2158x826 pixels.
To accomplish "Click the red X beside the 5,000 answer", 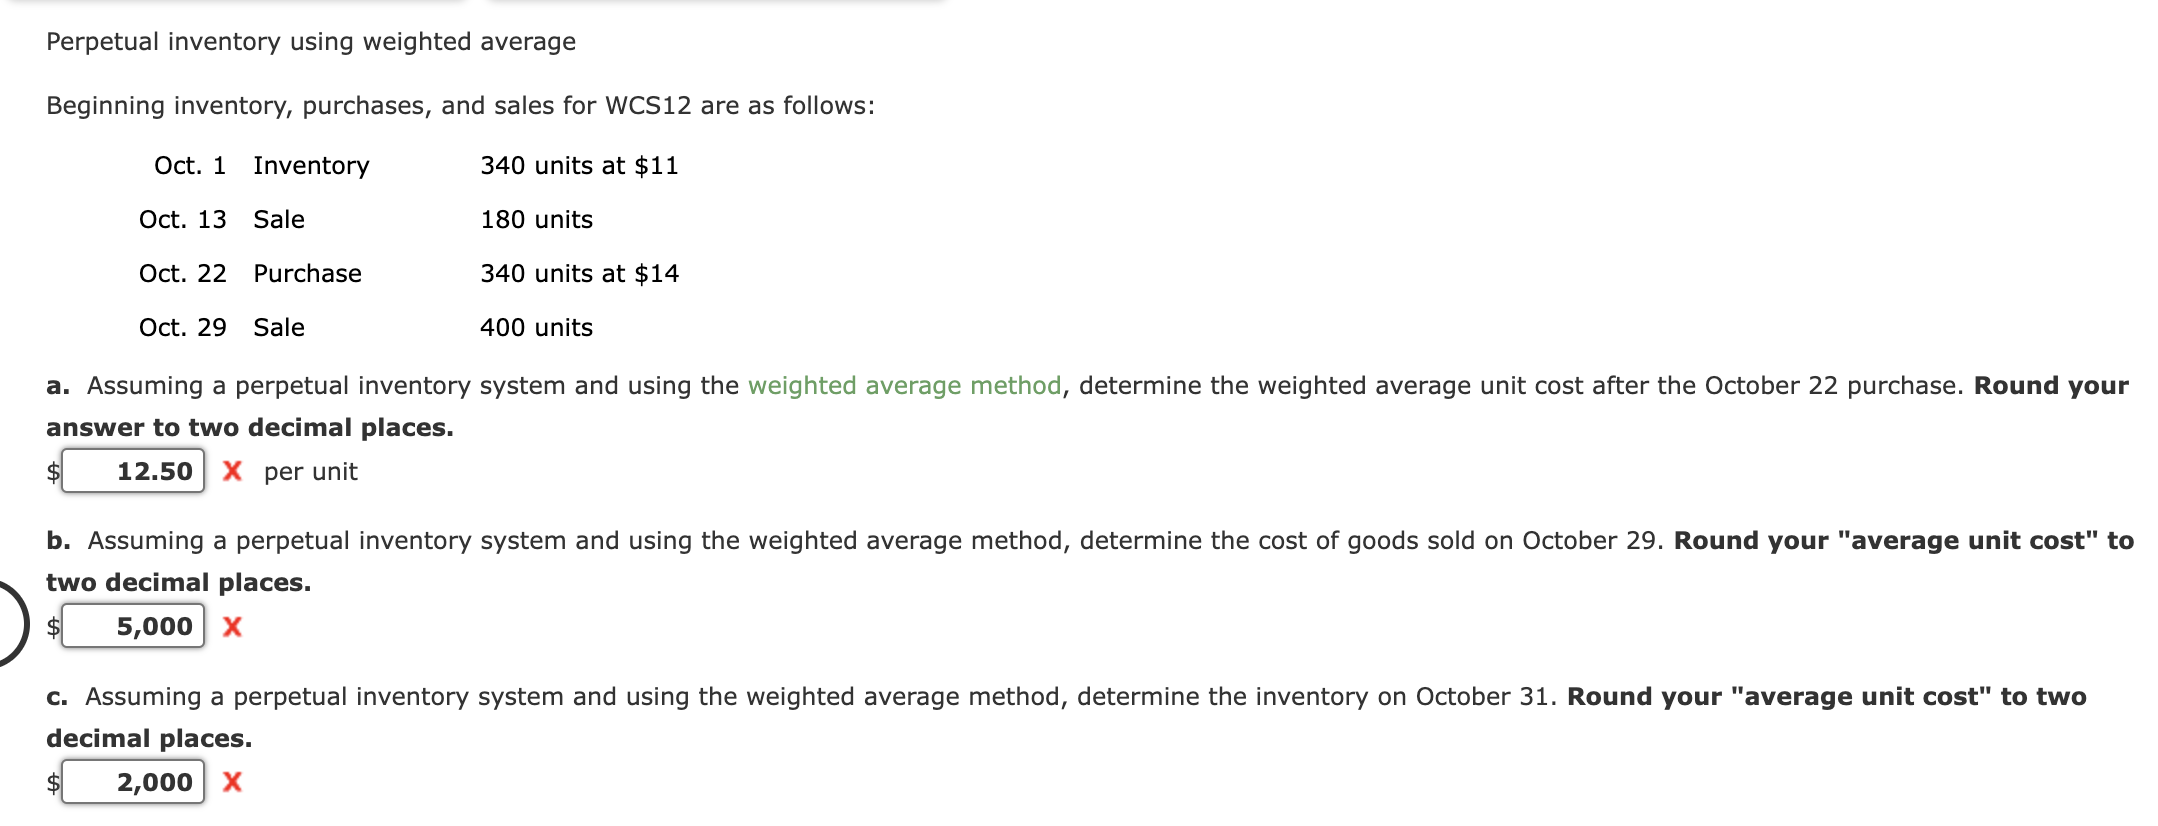I will pos(233,628).
